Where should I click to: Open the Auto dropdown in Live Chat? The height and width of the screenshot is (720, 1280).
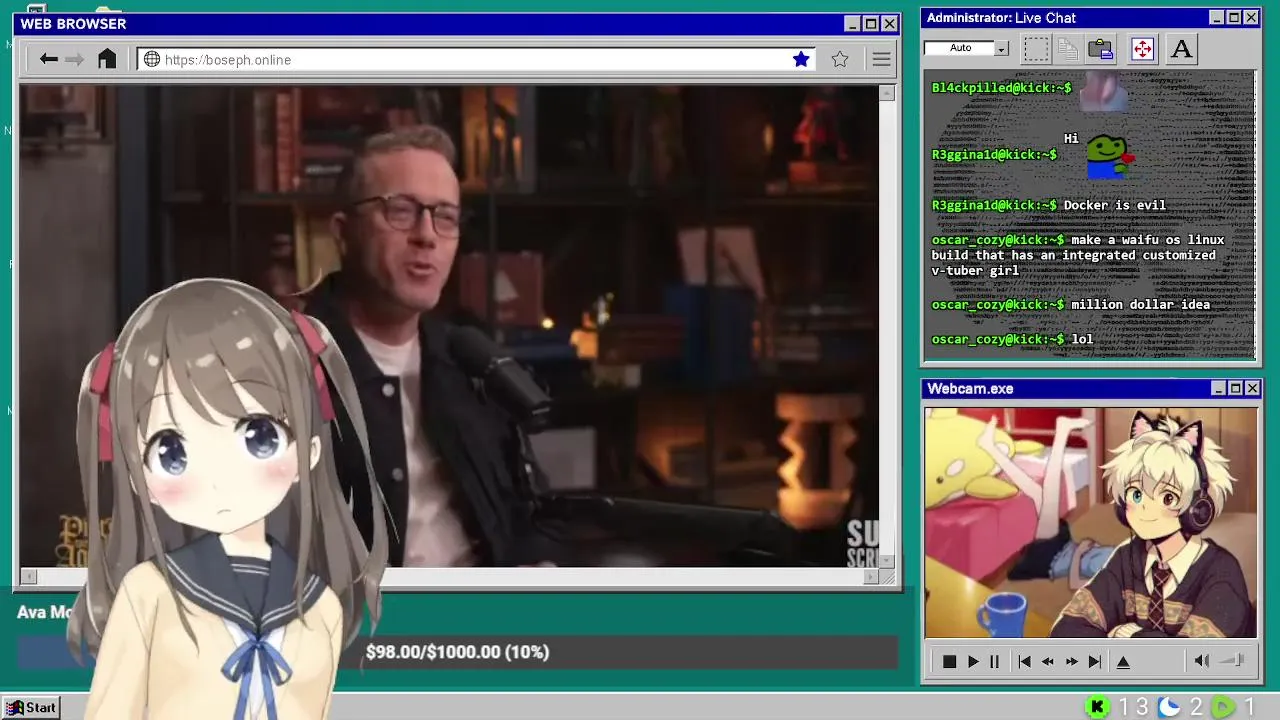click(1001, 48)
